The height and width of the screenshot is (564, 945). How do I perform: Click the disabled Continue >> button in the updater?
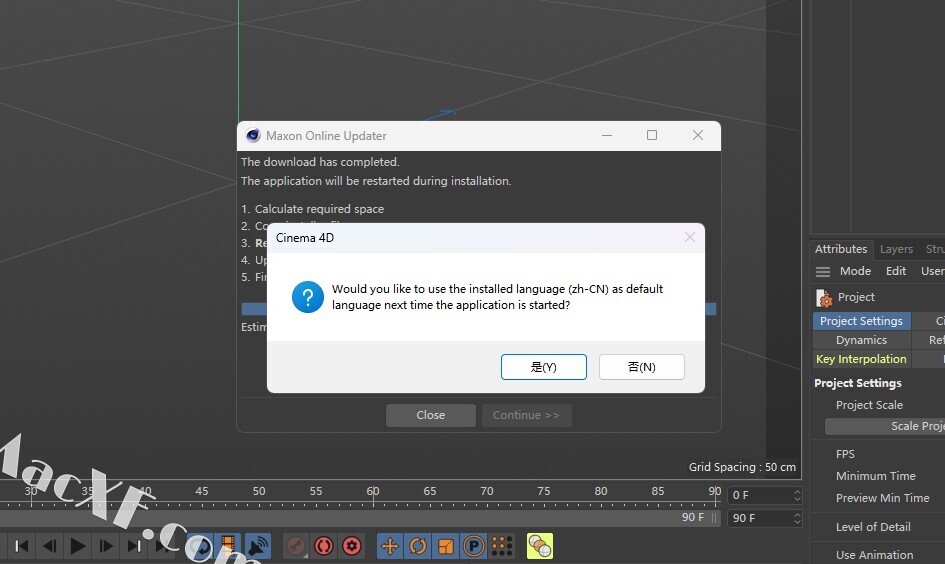point(526,415)
